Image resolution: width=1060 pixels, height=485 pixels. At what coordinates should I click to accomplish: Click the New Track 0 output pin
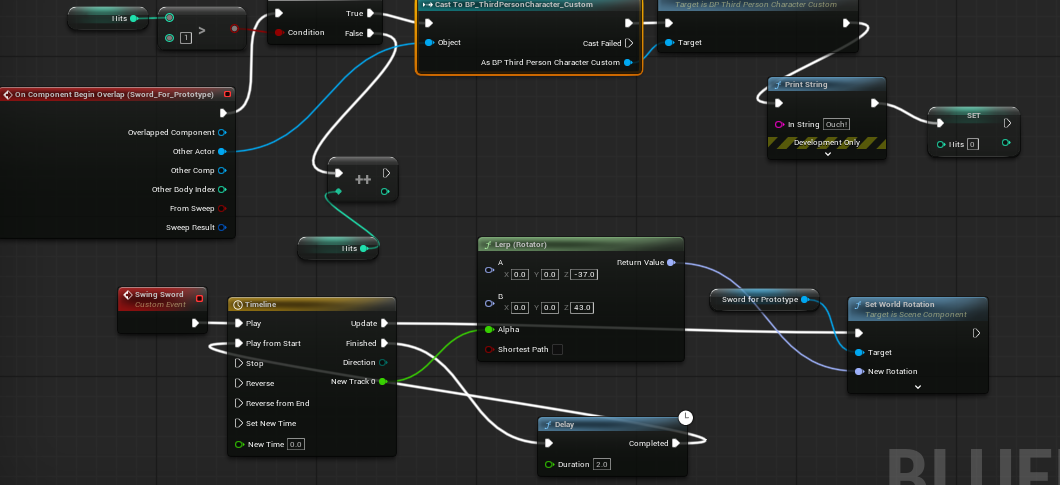(x=383, y=382)
